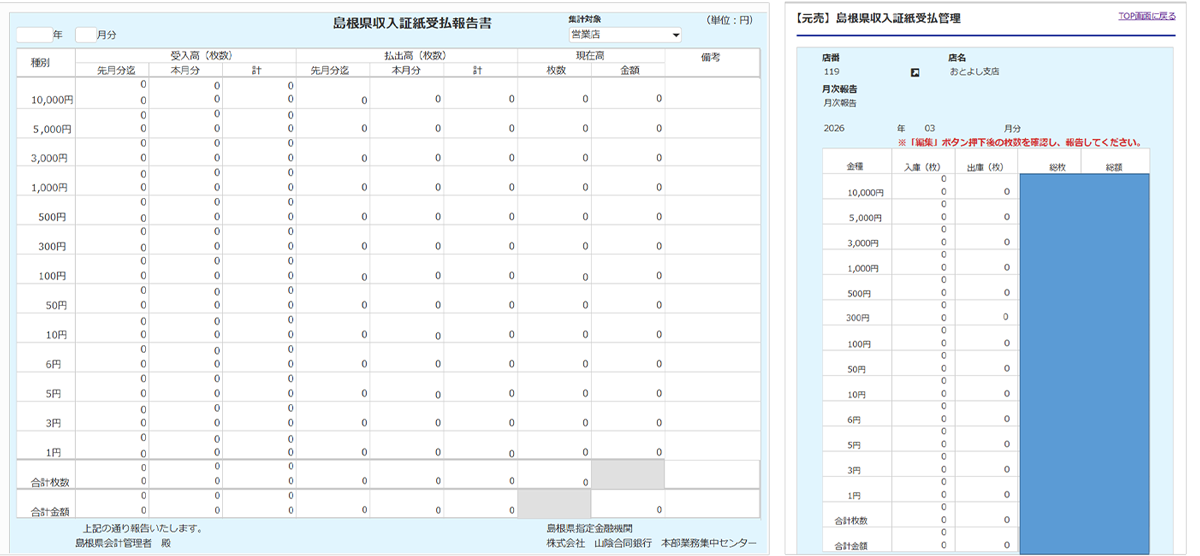Screen dimensions: 1200x556
Task: Click the 総額 column header
Action: point(1115,167)
